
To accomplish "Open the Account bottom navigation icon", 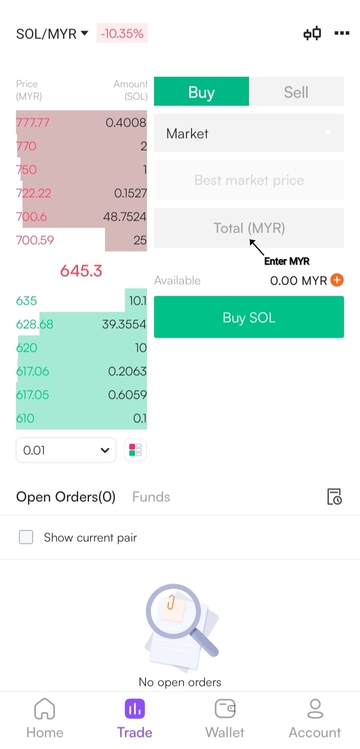I will click(315, 719).
